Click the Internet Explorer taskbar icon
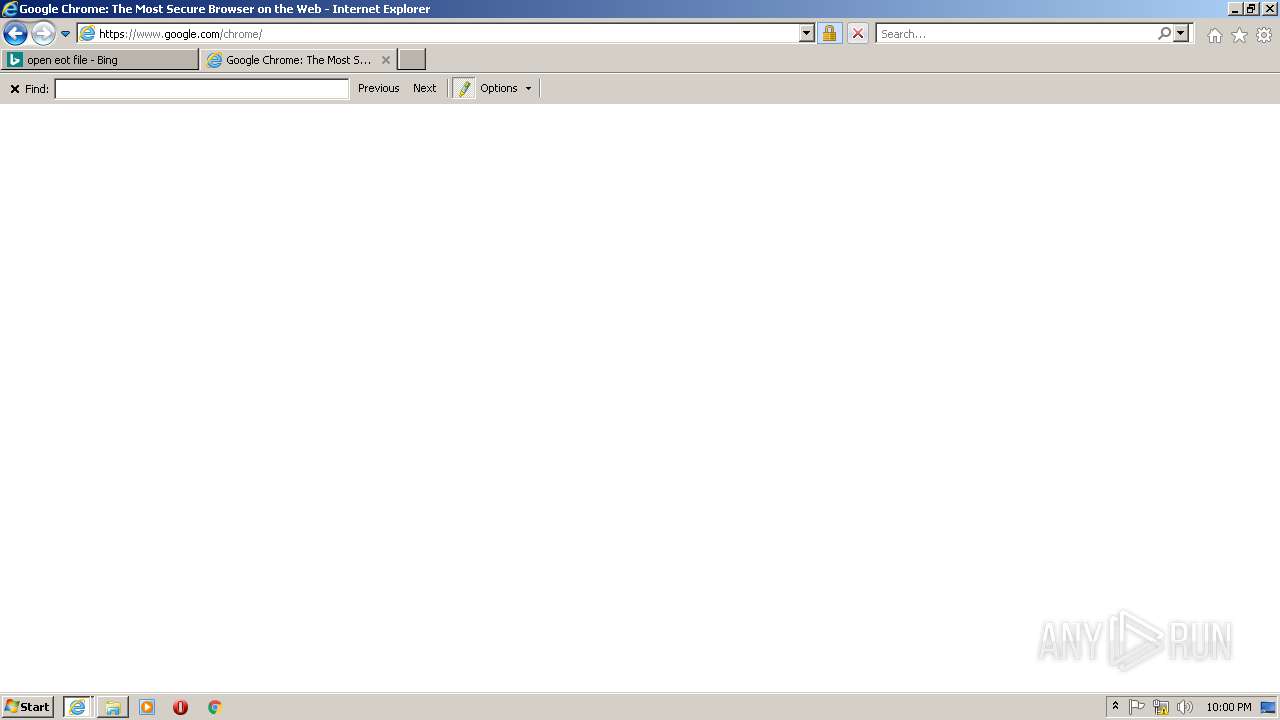 (x=77, y=707)
